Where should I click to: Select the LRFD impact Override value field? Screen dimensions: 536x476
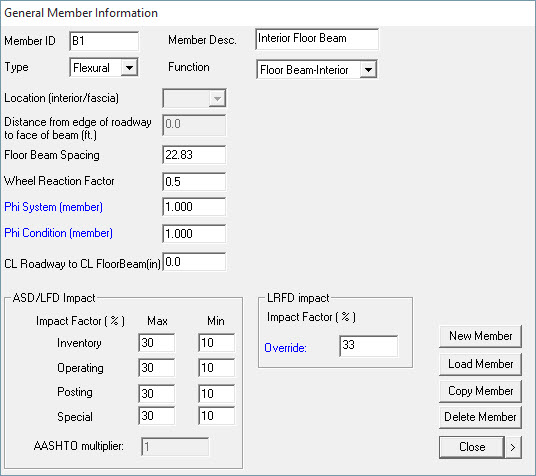pyautogui.click(x=368, y=346)
